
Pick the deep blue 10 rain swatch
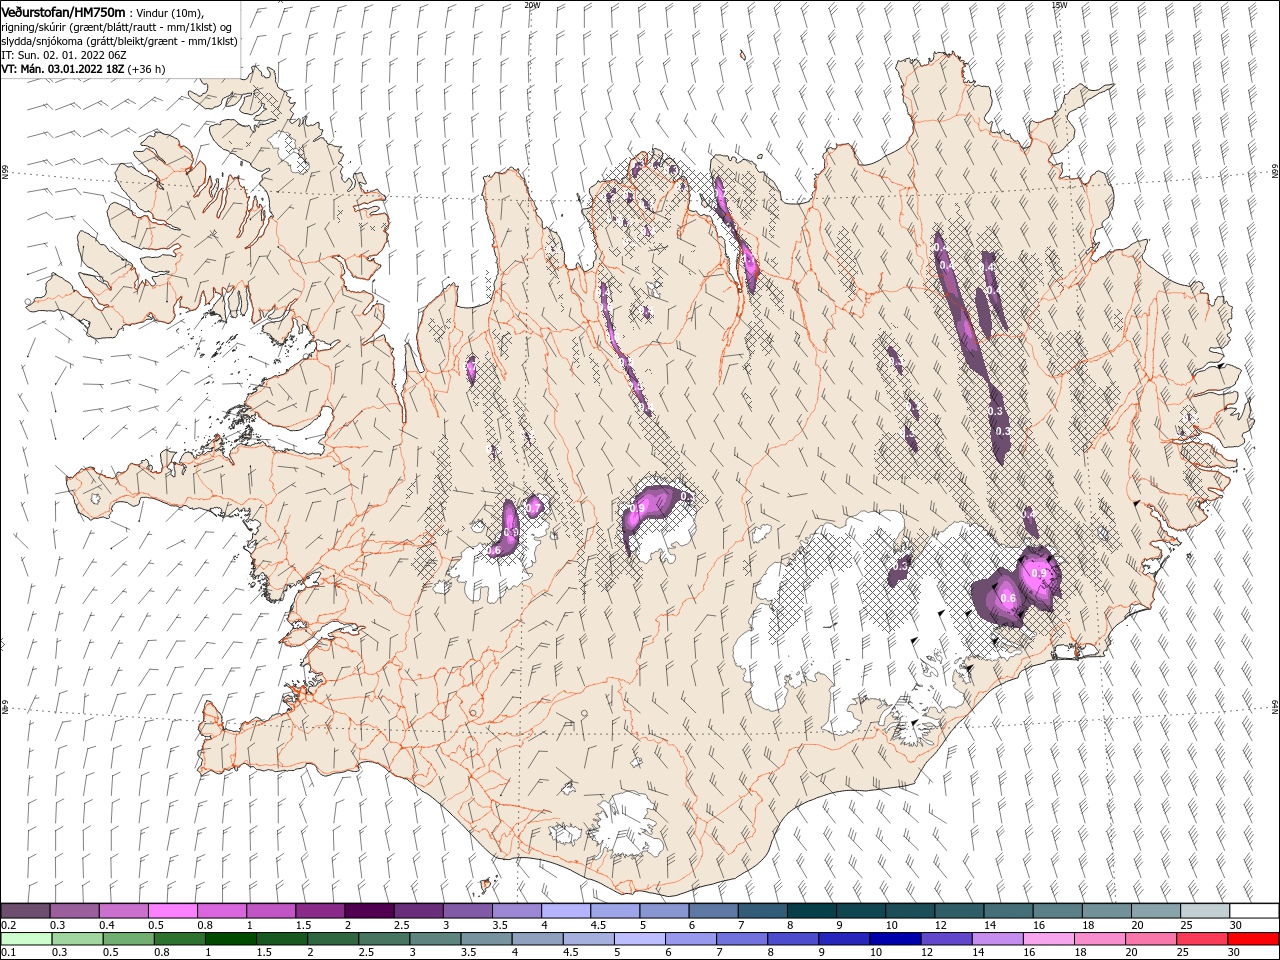tap(895, 939)
